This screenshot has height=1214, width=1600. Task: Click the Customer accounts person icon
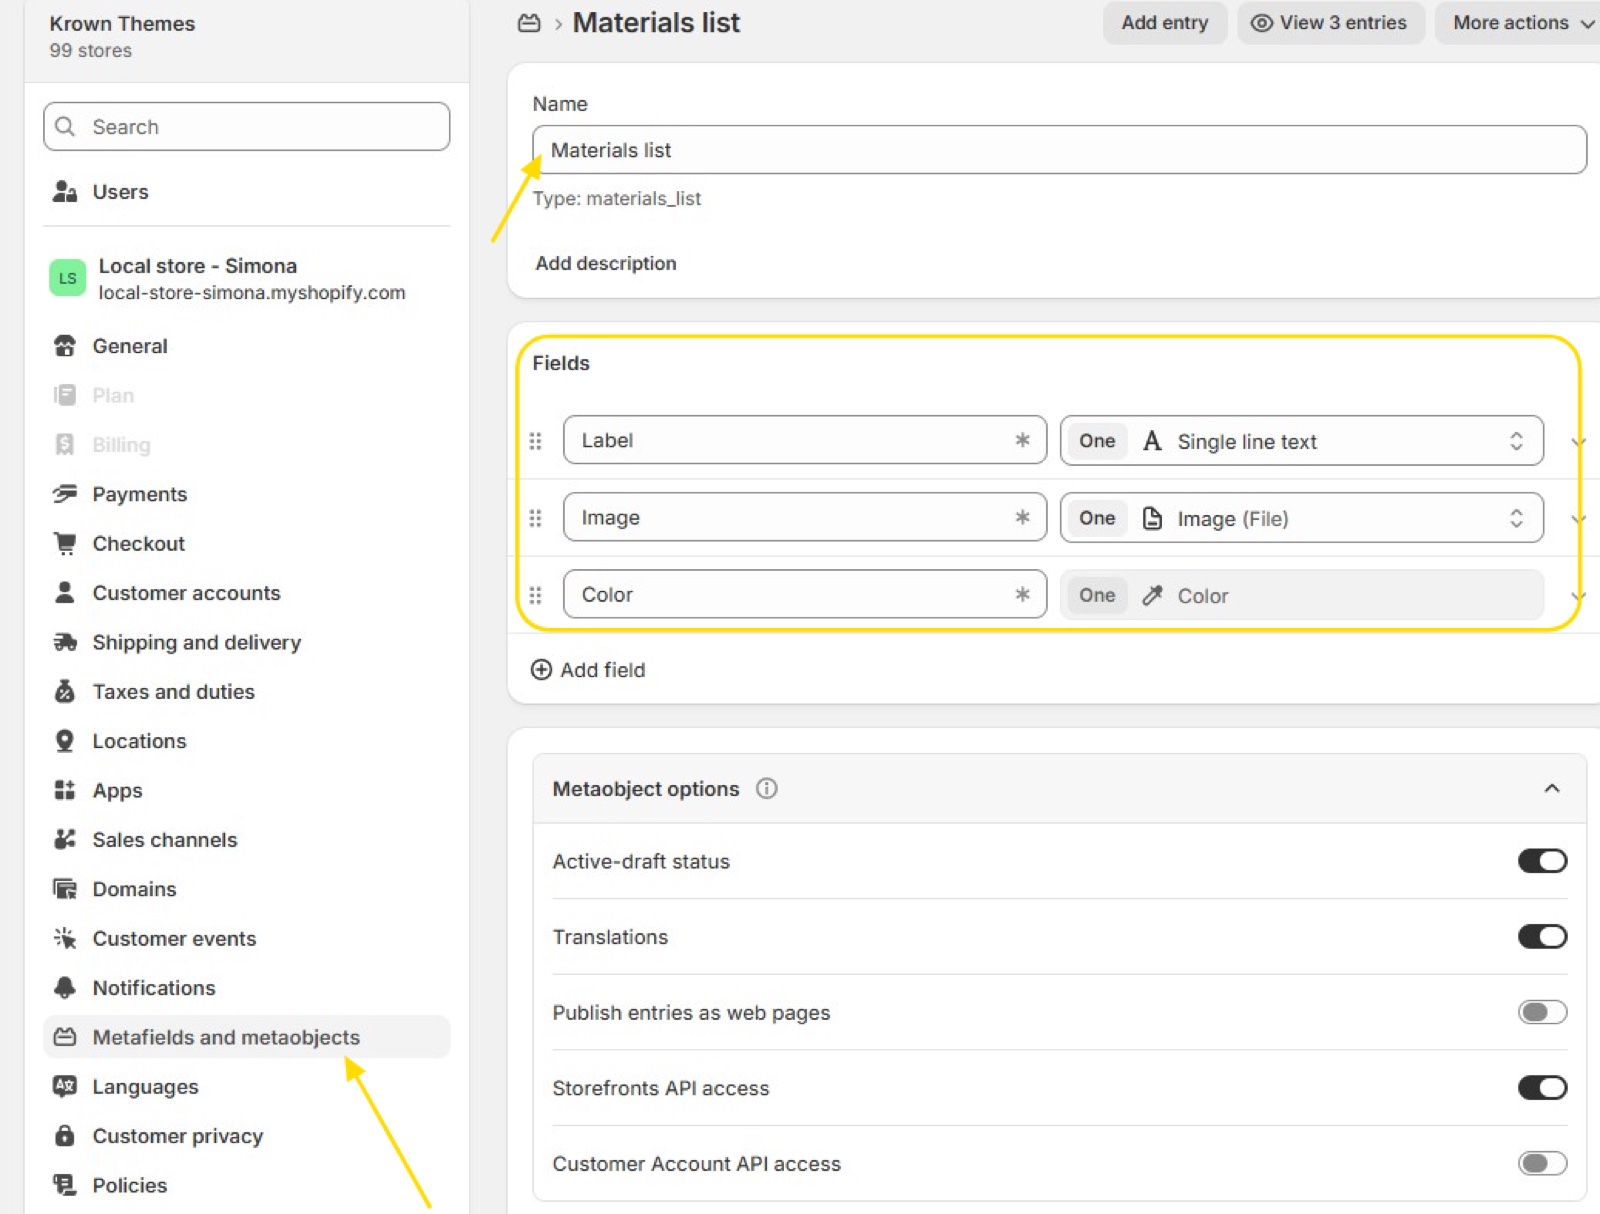[x=65, y=593]
